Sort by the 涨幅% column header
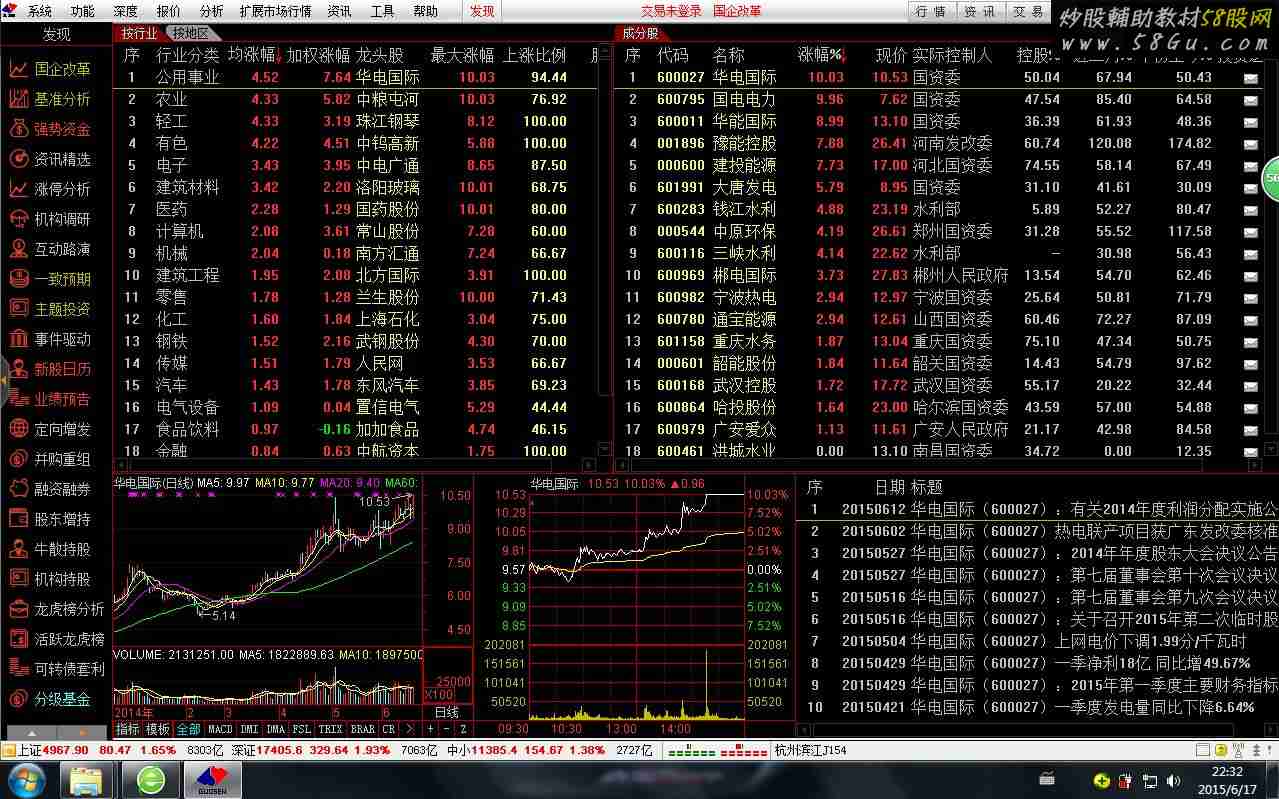This screenshot has height=799, width=1279. click(x=821, y=55)
